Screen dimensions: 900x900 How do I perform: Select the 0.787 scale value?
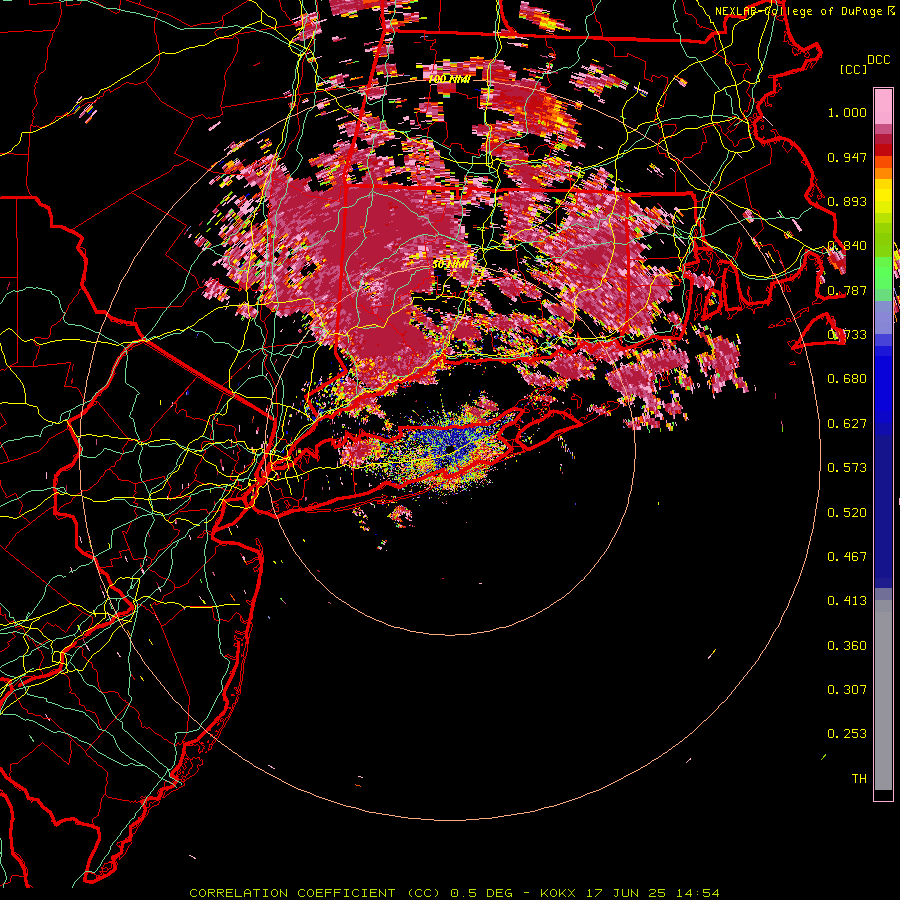pos(847,290)
